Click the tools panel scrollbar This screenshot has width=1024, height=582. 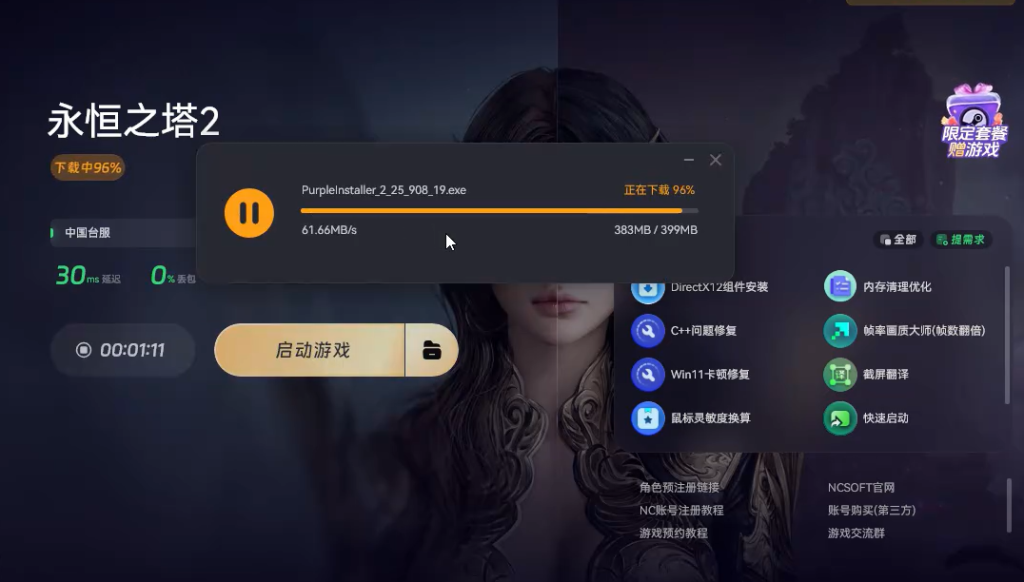tap(1008, 335)
